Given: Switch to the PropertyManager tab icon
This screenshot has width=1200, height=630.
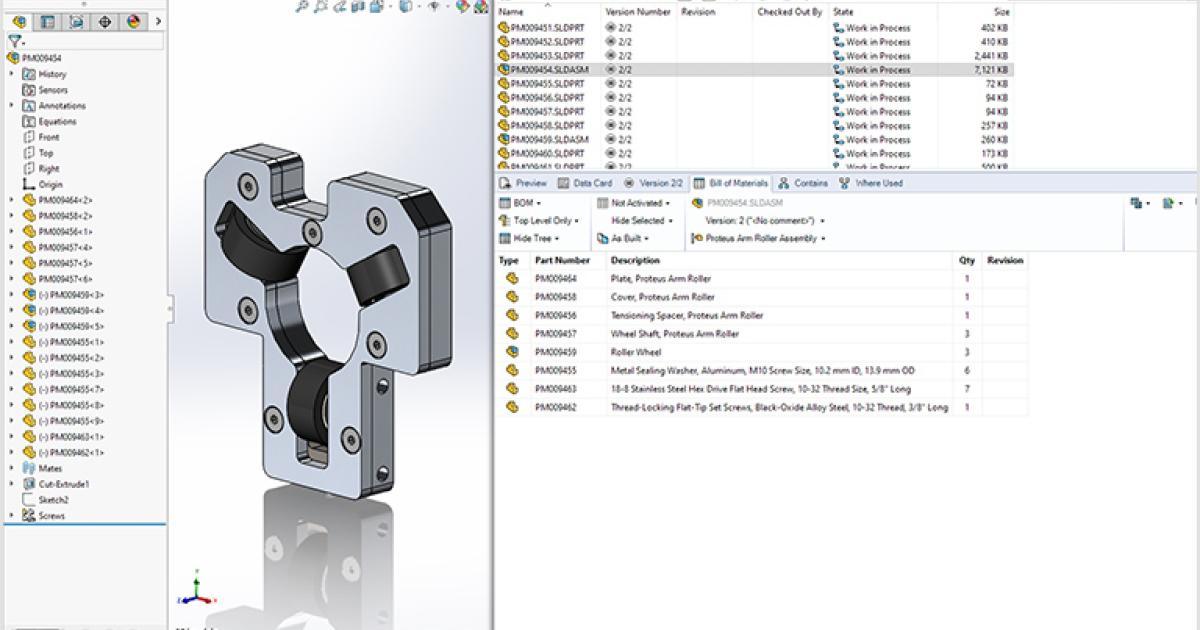Looking at the screenshot, I should pyautogui.click(x=47, y=21).
